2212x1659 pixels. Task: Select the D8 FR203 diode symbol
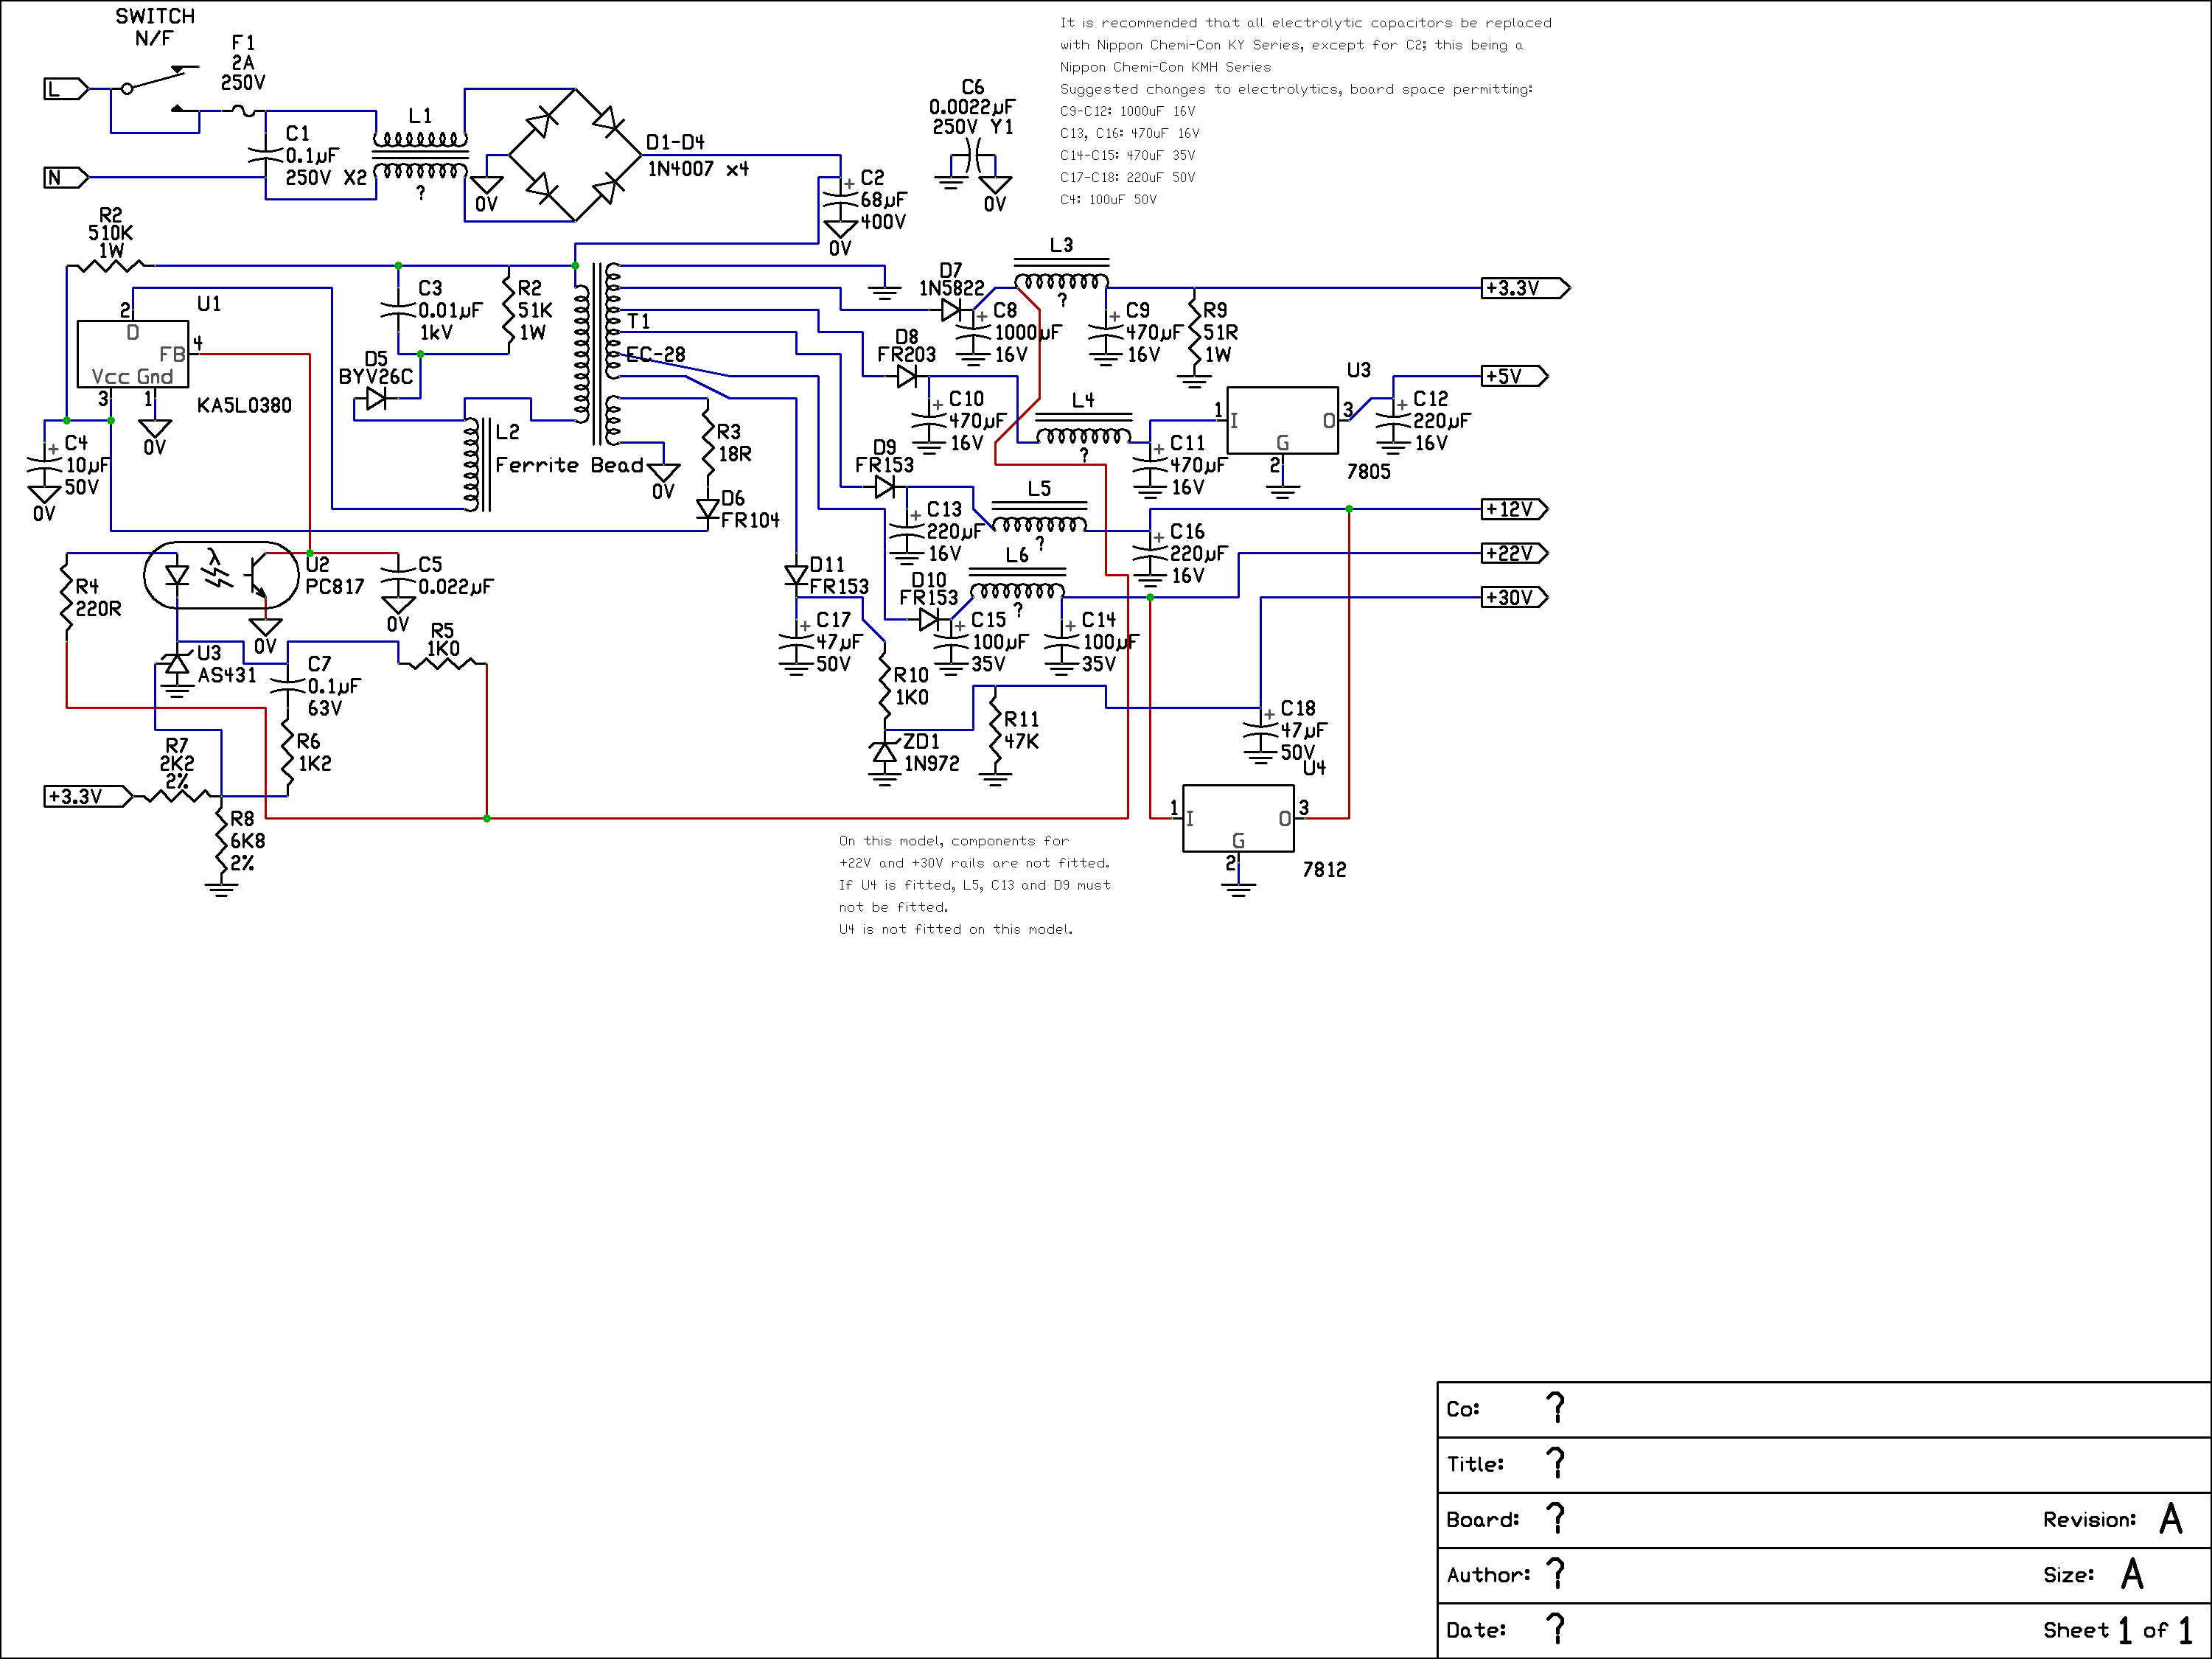point(907,376)
